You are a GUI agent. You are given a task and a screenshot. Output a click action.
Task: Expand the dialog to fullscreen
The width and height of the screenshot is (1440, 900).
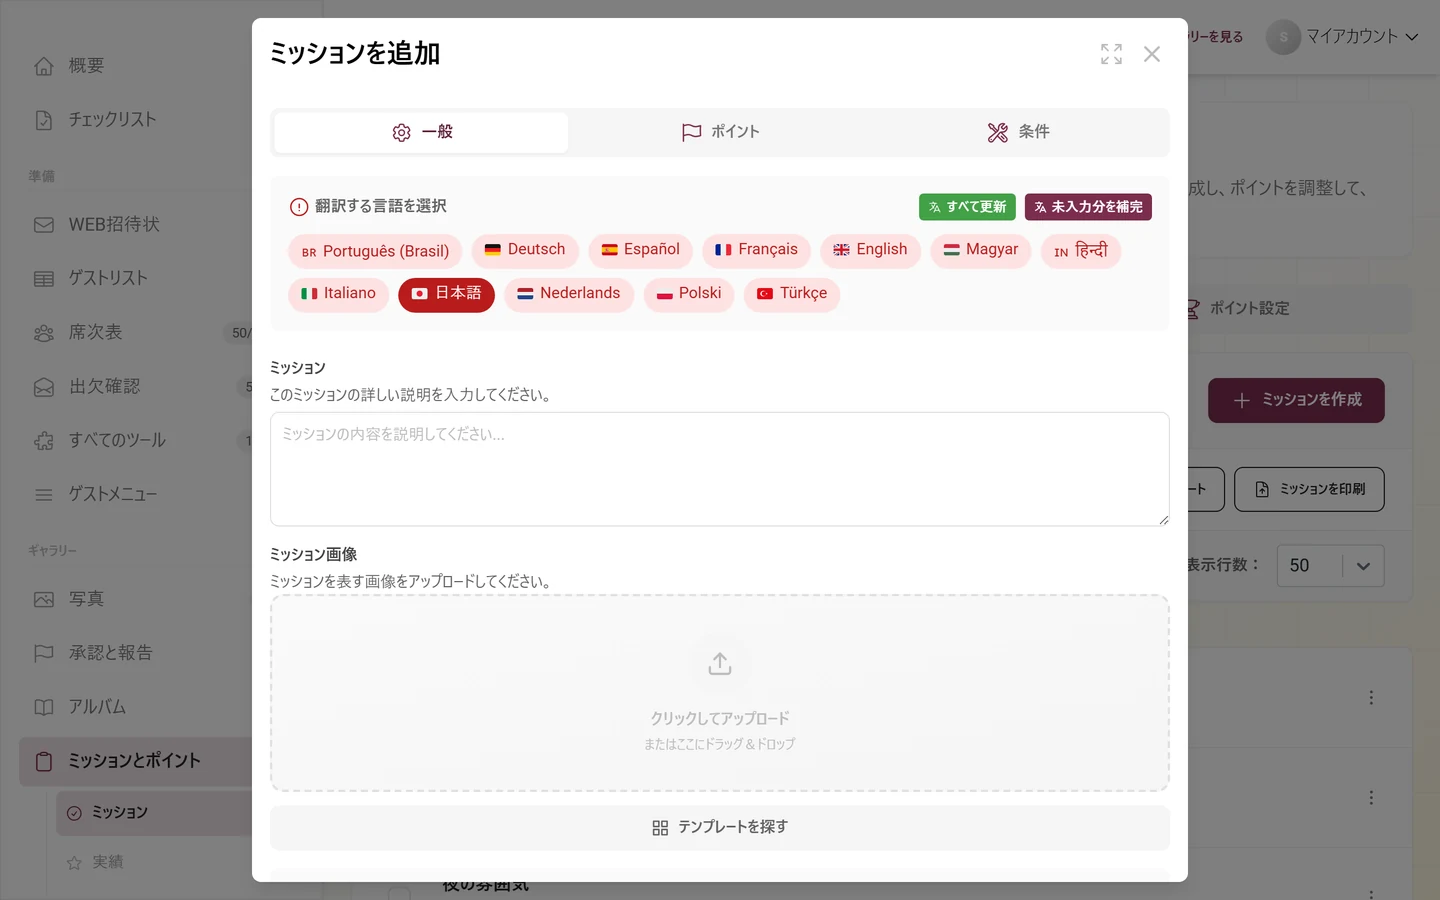click(1111, 54)
